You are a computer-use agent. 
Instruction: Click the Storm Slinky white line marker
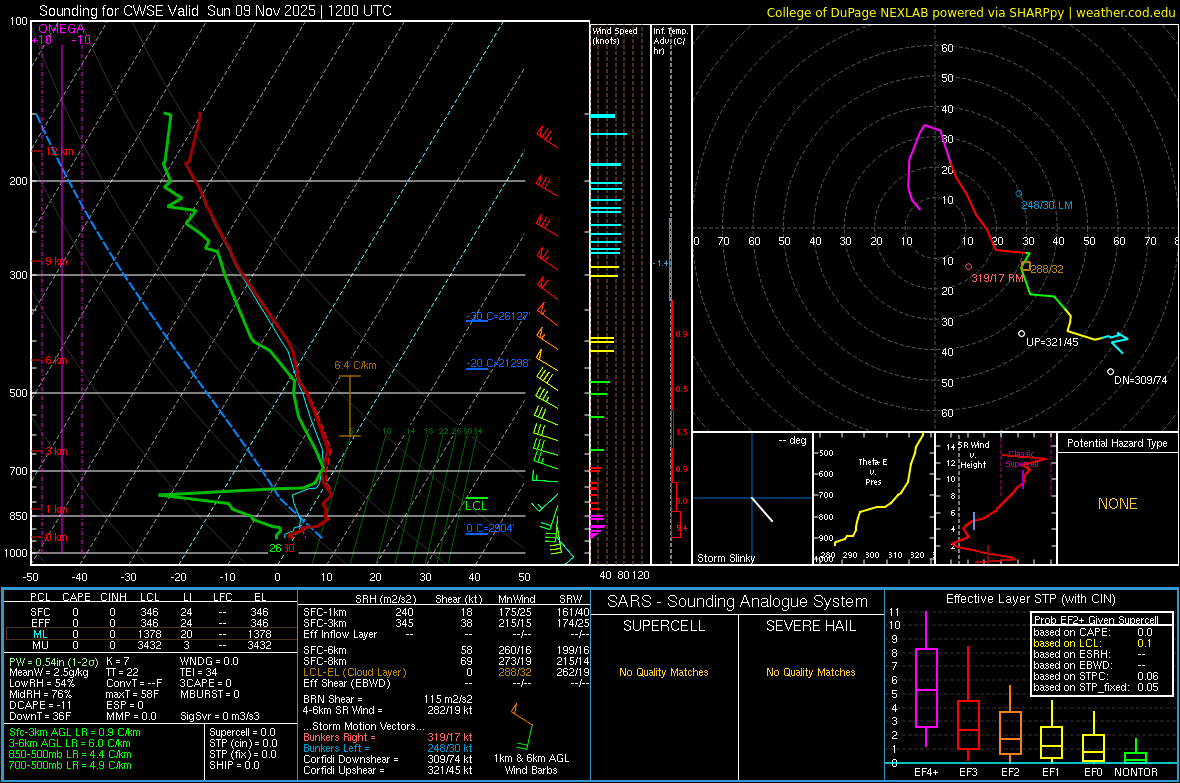[762, 509]
